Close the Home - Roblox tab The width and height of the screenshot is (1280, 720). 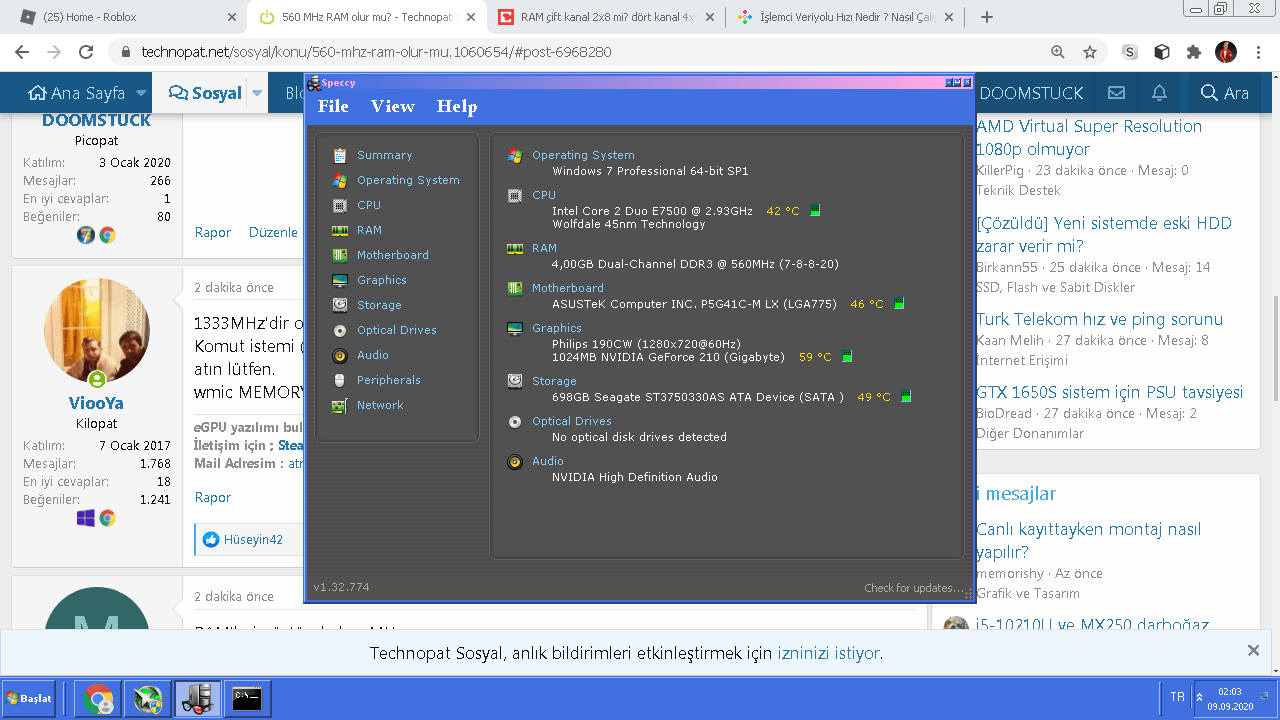(x=232, y=17)
